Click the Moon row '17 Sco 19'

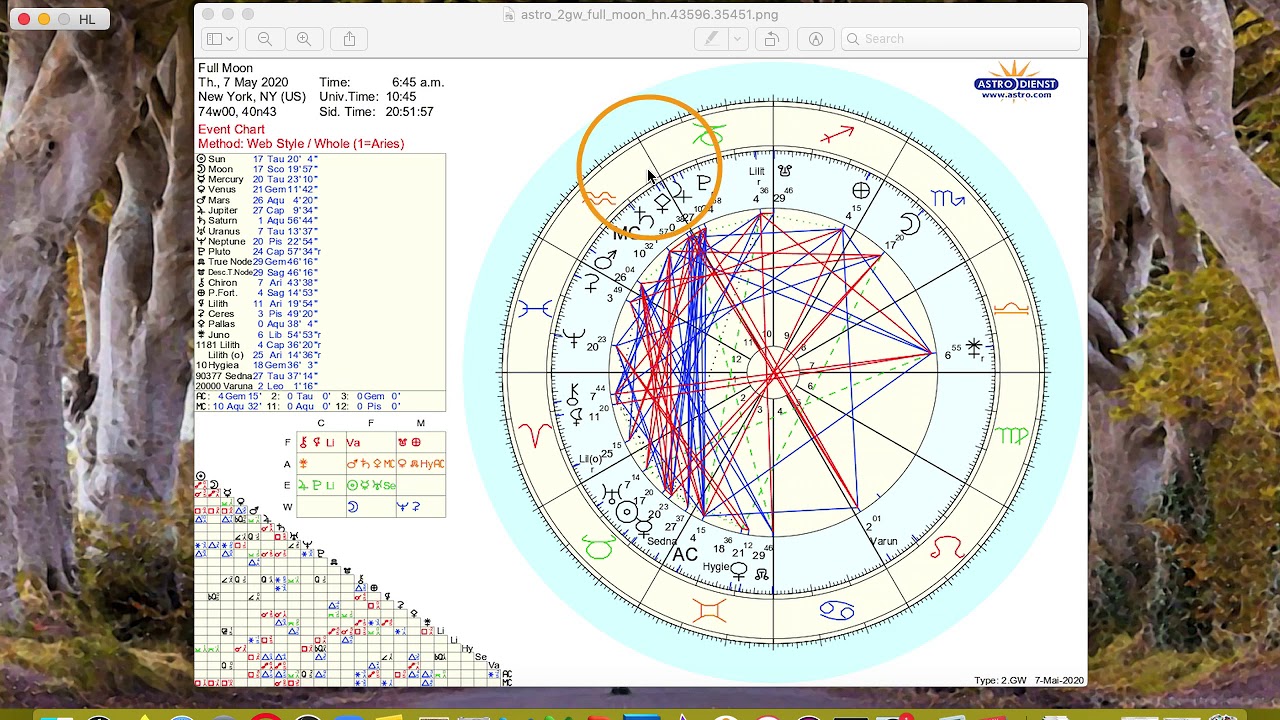click(257, 169)
